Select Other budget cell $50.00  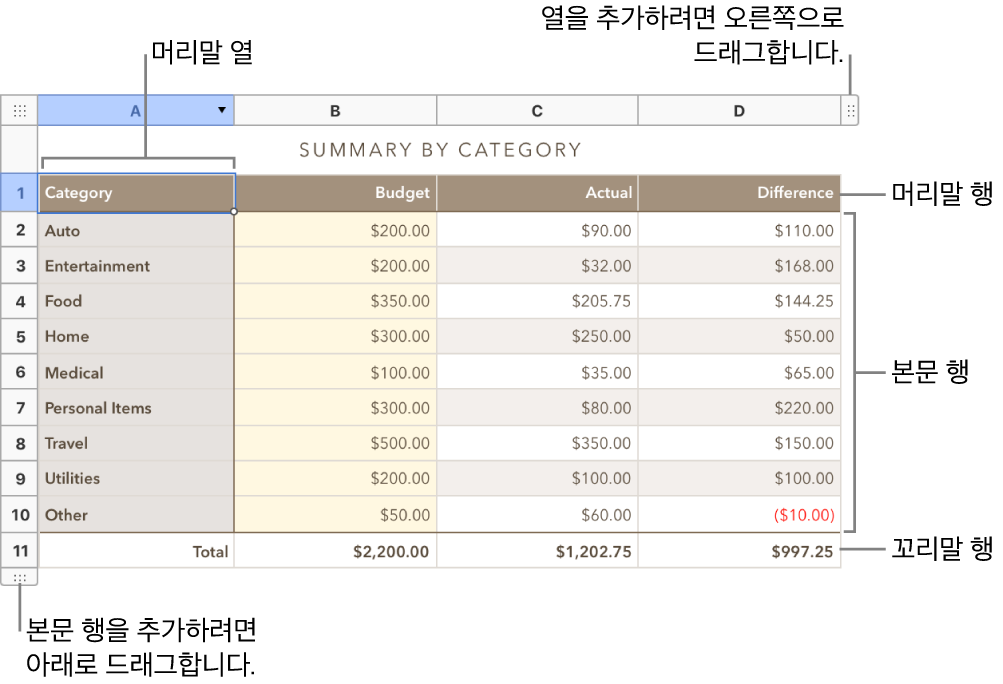tap(335, 514)
